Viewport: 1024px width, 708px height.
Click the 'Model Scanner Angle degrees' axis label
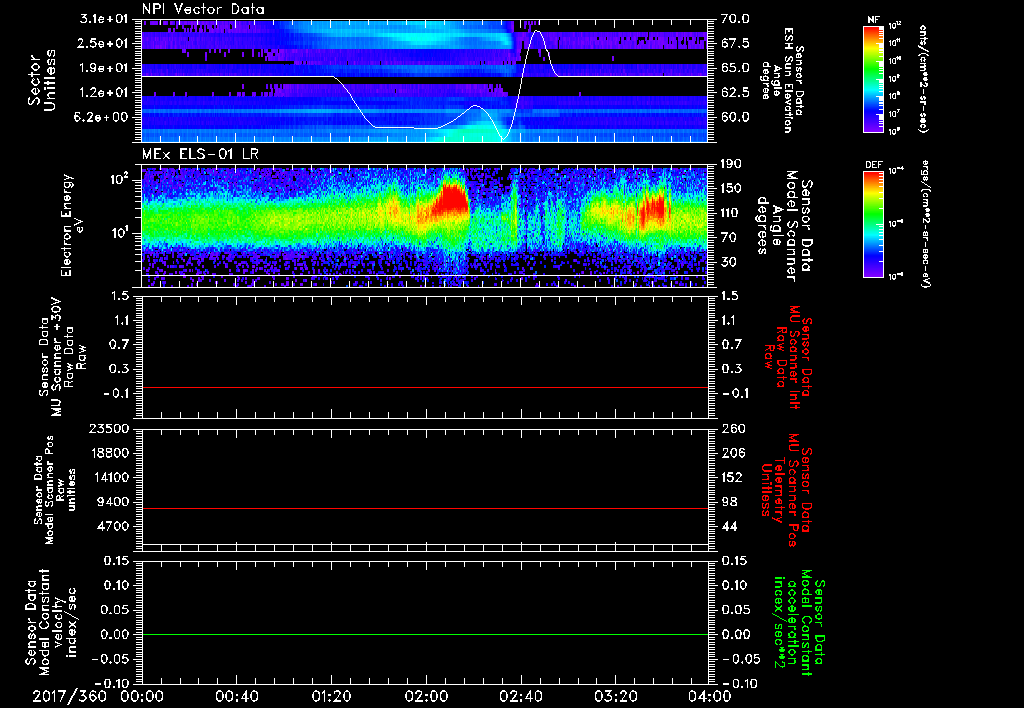(x=784, y=225)
